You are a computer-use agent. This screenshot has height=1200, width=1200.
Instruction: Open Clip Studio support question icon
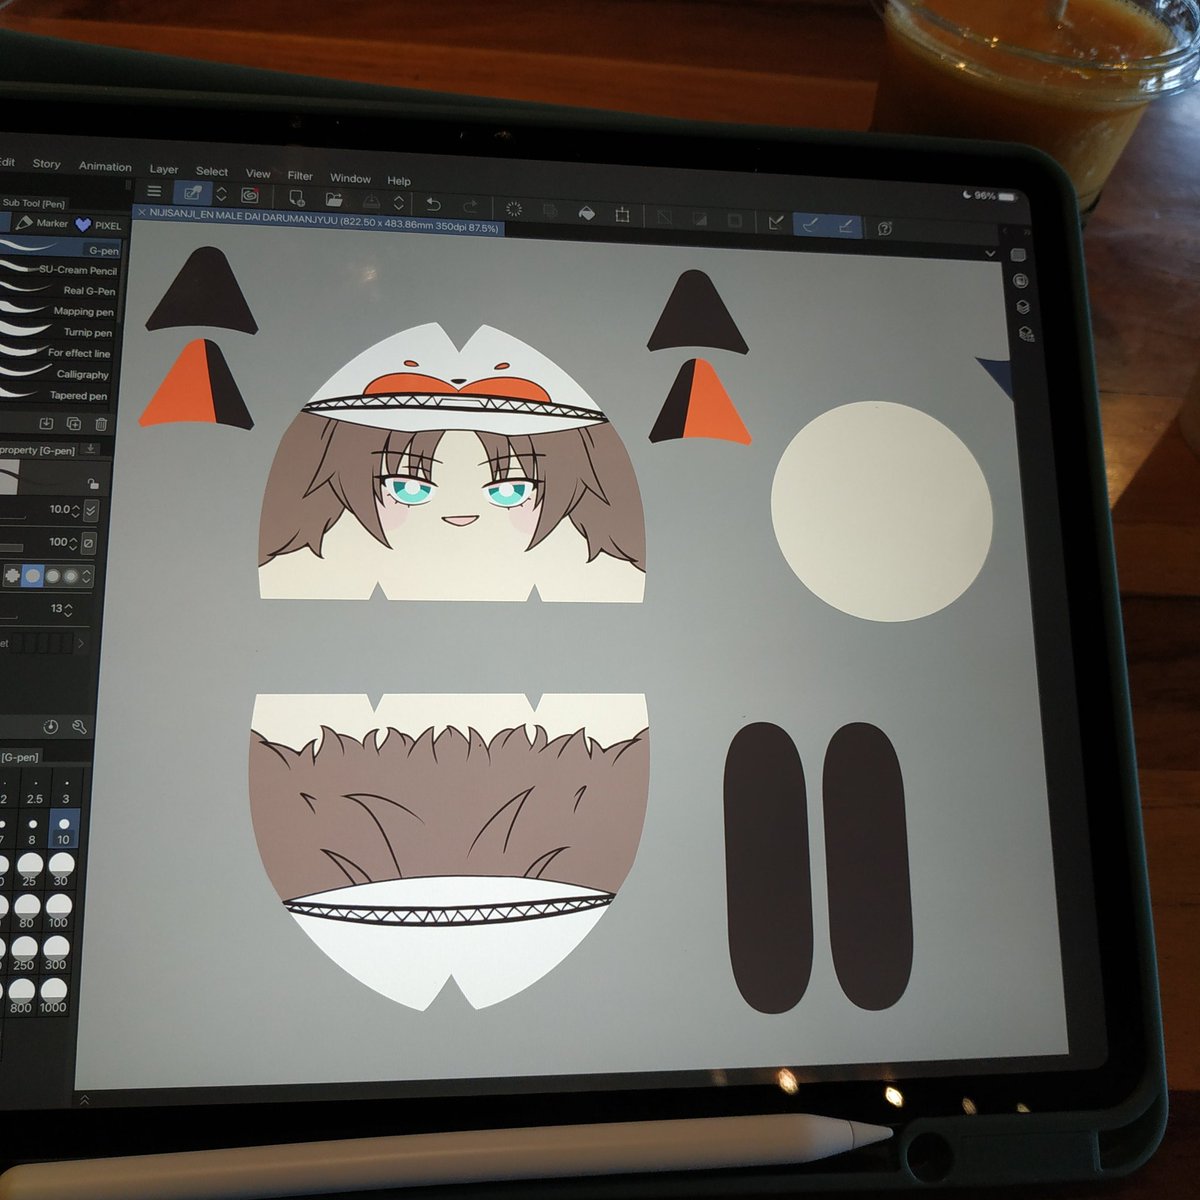click(885, 228)
